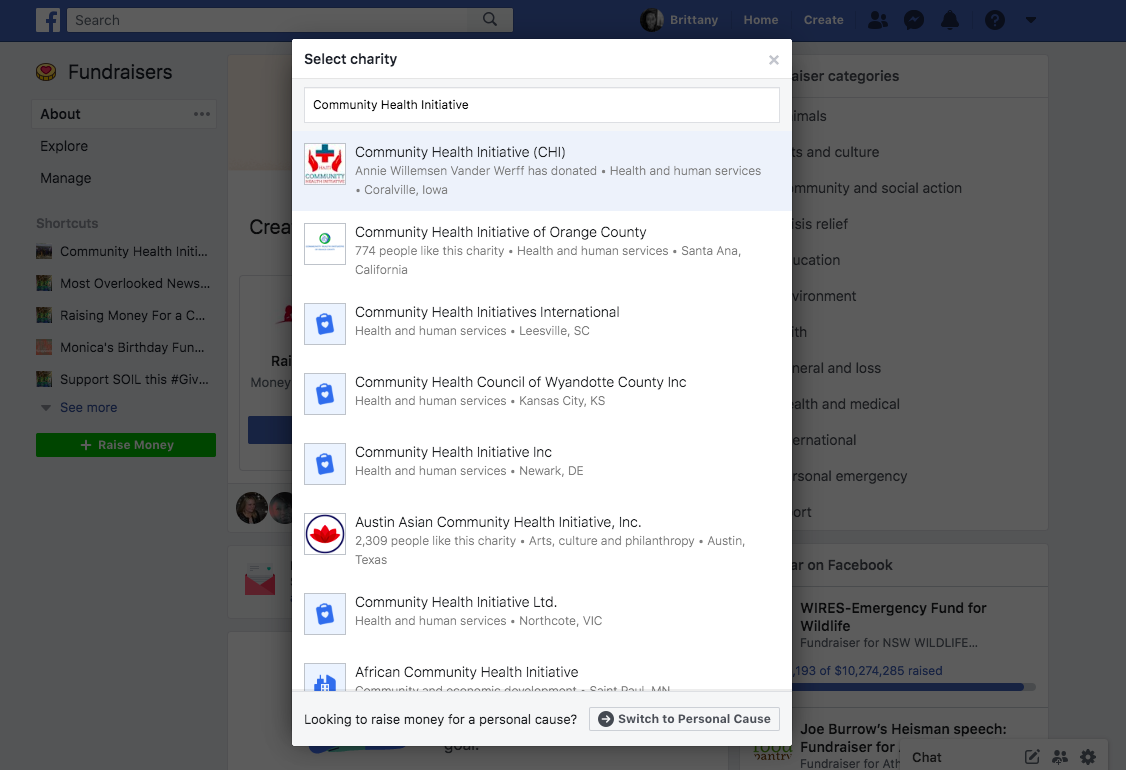Open the Friend Requests icon
1126x770 pixels.
pyautogui.click(x=878, y=20)
